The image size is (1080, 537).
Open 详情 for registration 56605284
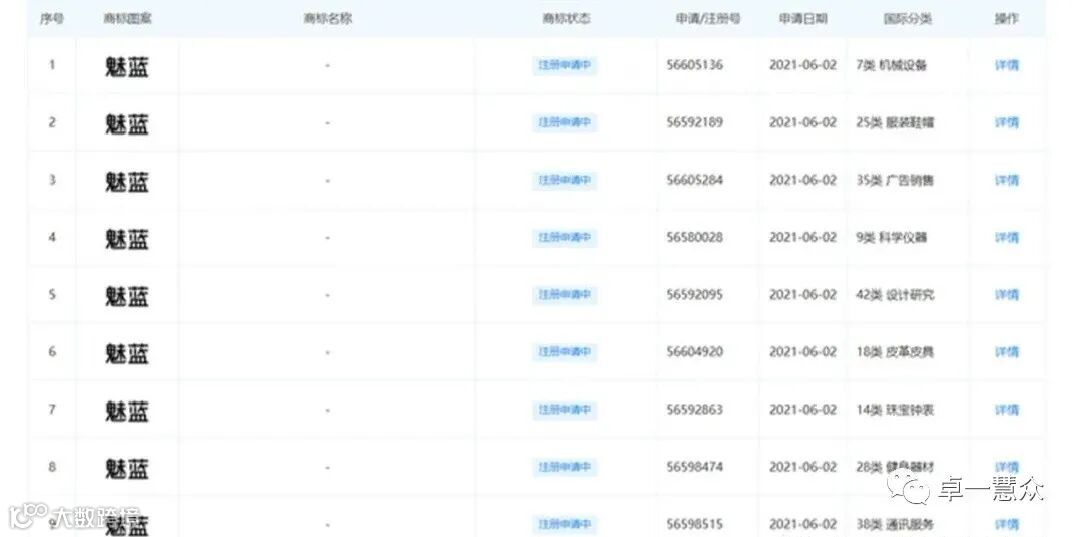click(x=1006, y=180)
